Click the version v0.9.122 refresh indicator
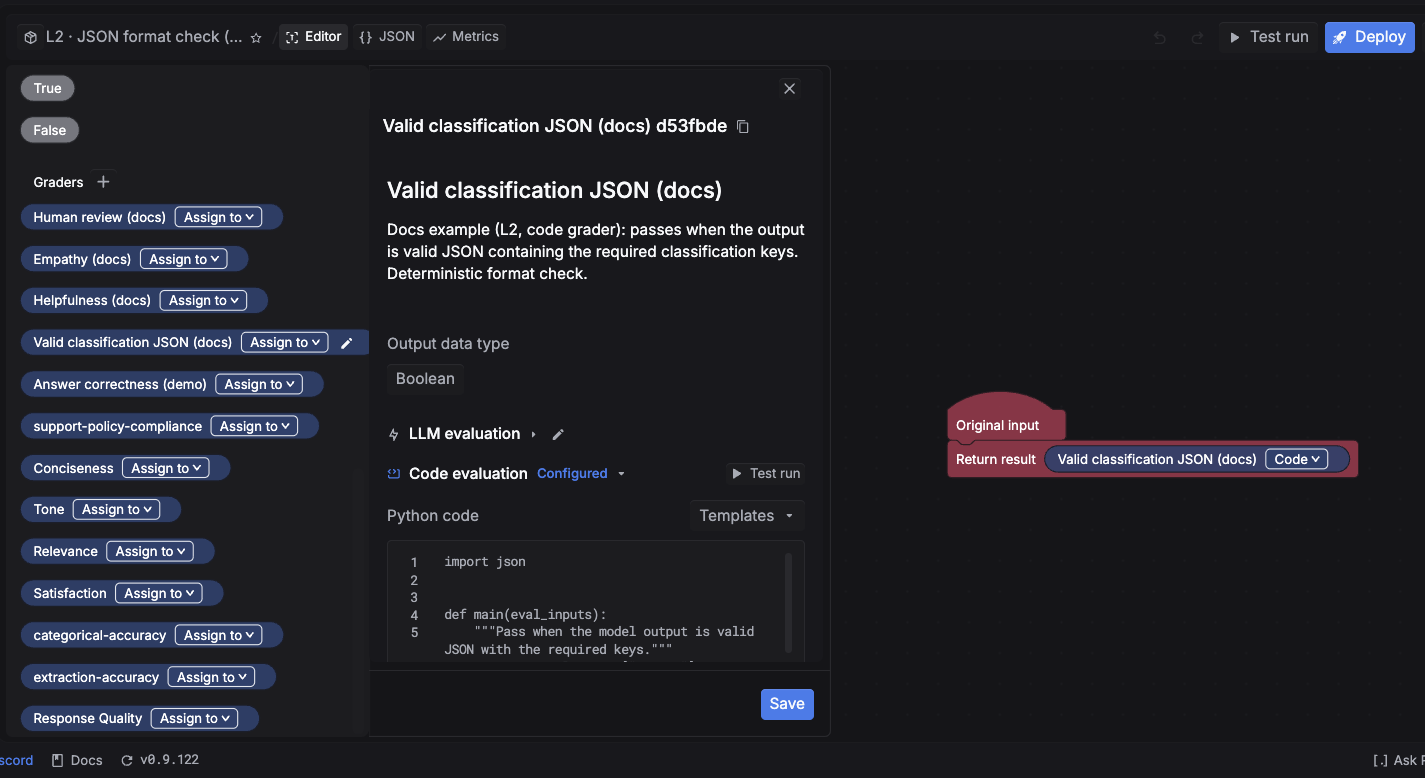Image resolution: width=1425 pixels, height=778 pixels. (x=160, y=760)
